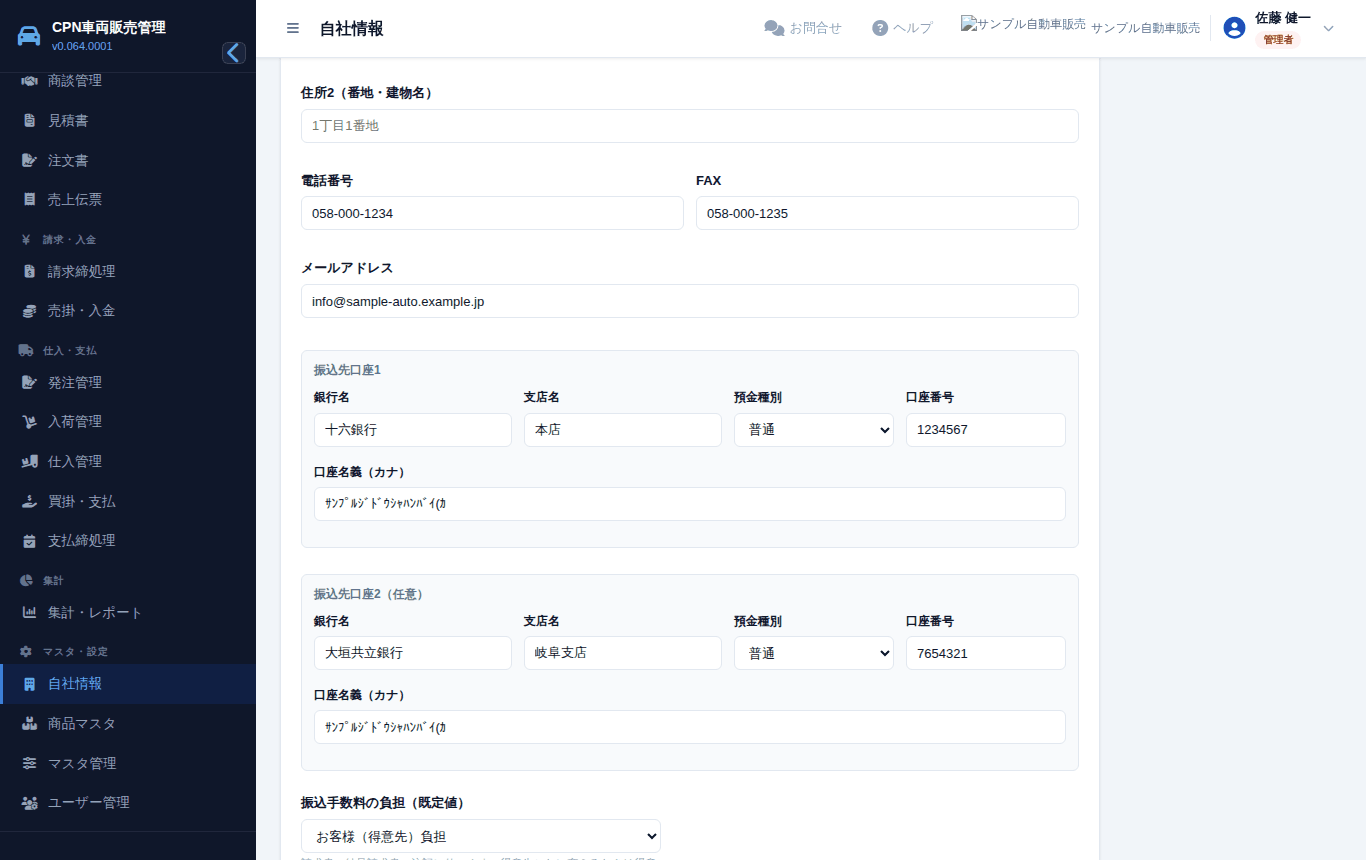Image resolution: width=1366 pixels, height=860 pixels.
Task: Expand the user menu chevron
Action: point(1328,28)
